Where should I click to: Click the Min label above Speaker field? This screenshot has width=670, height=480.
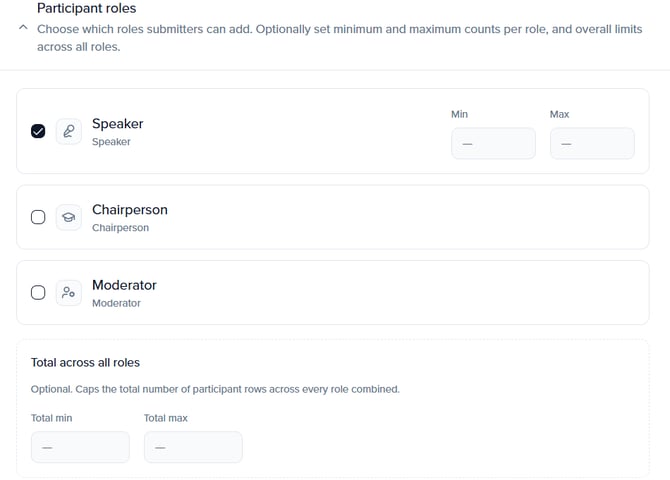pos(459,114)
